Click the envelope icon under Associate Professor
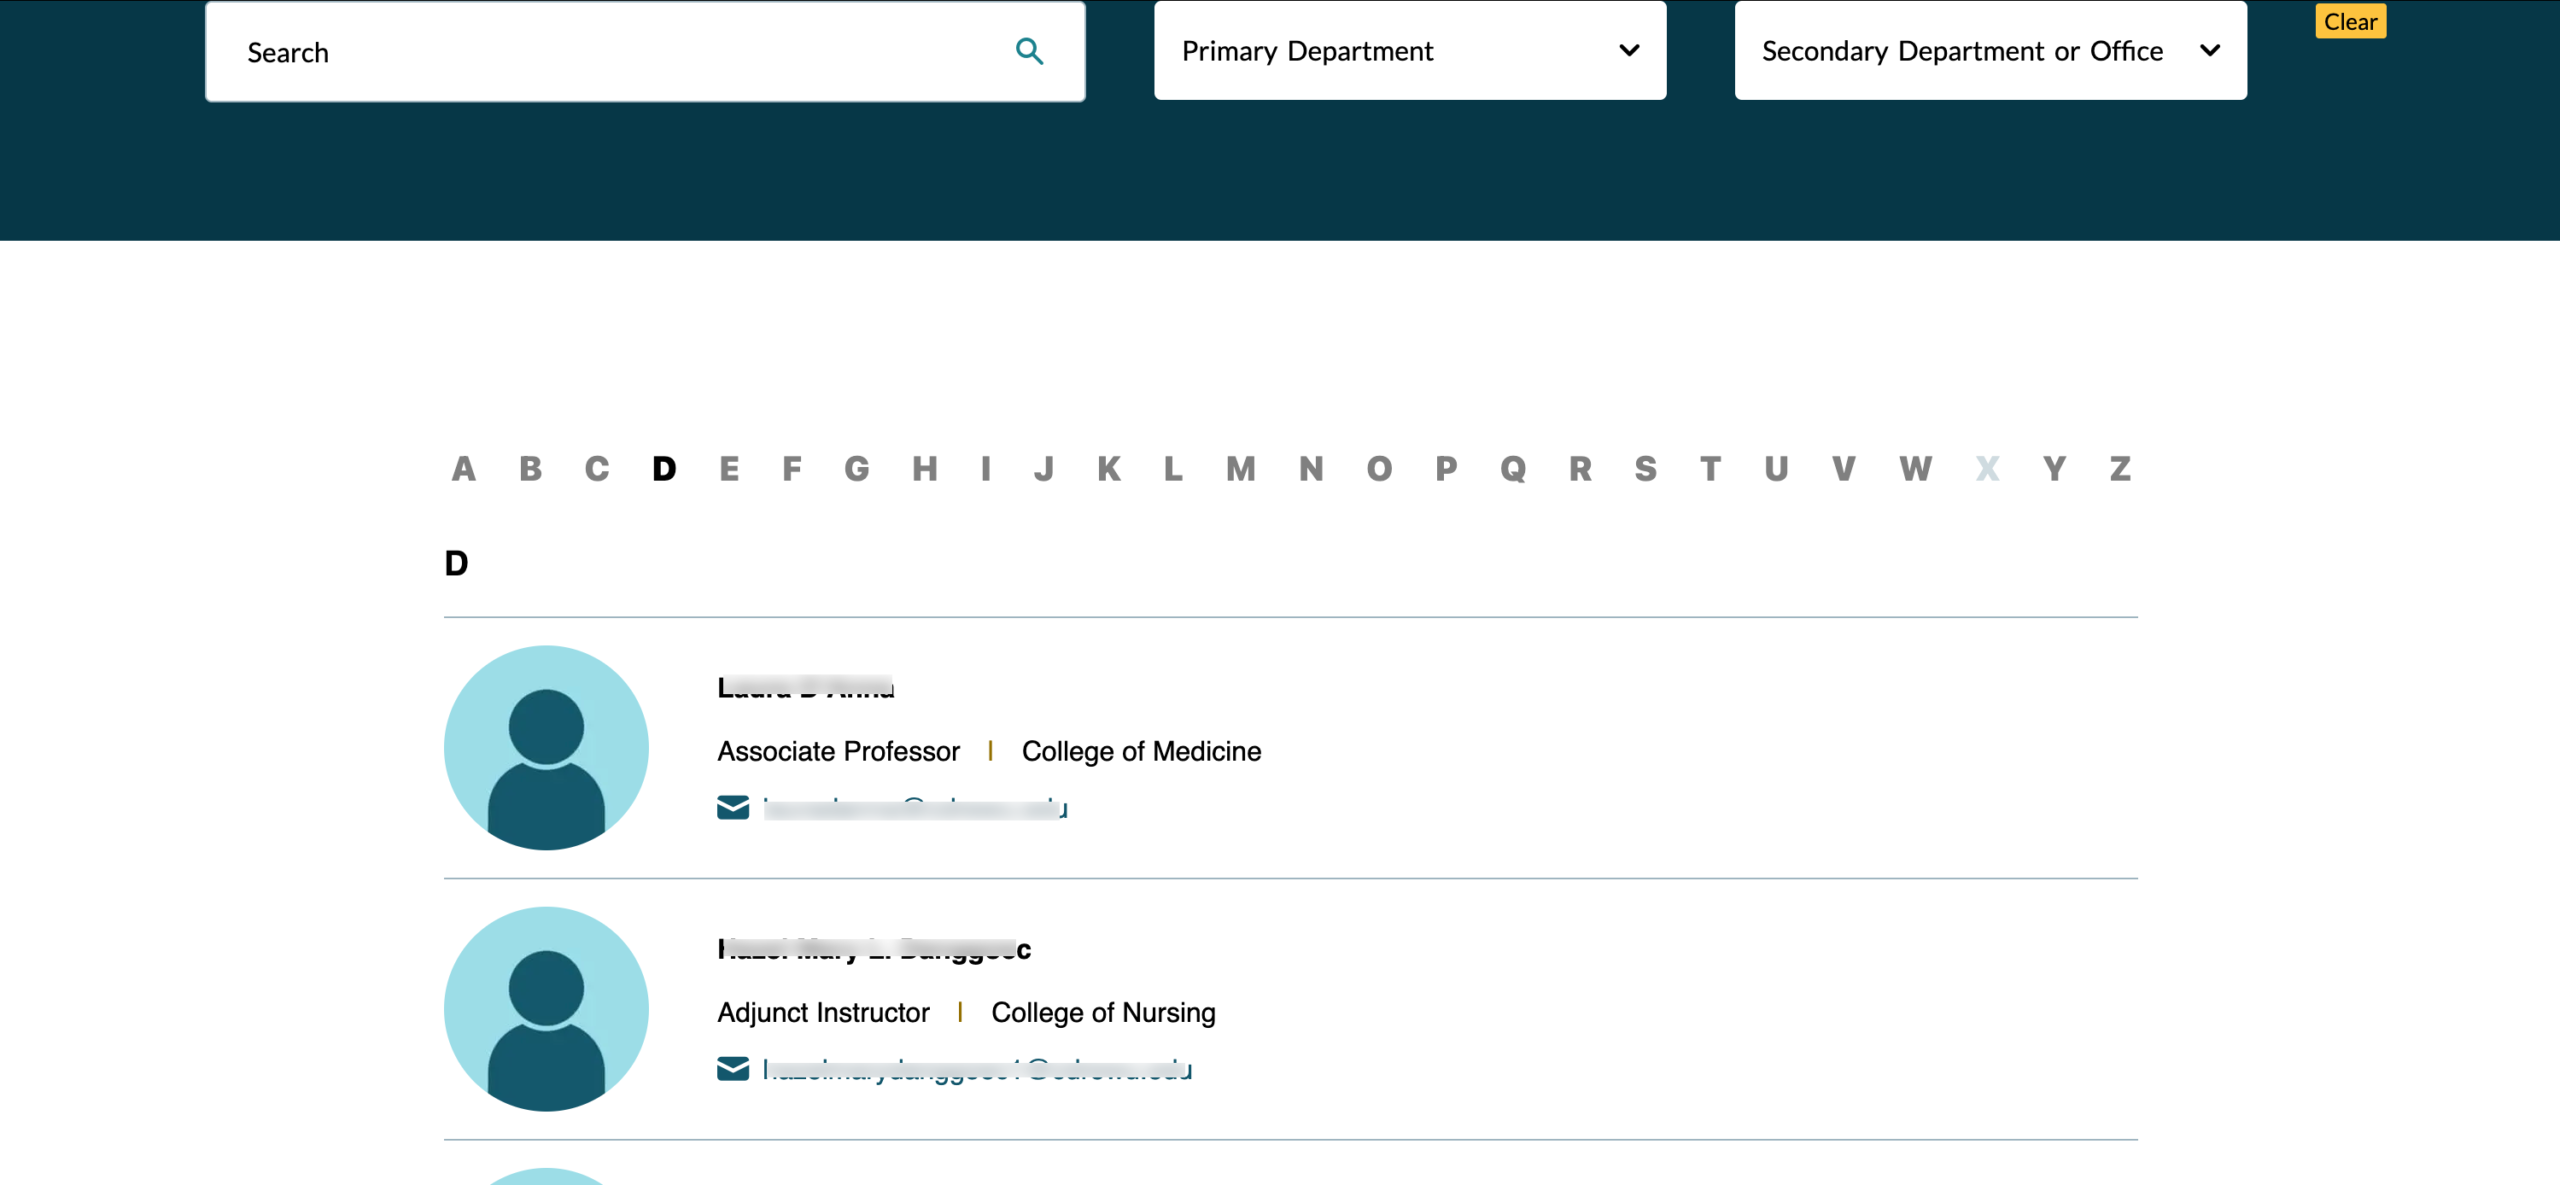This screenshot has height=1185, width=2560. point(733,807)
